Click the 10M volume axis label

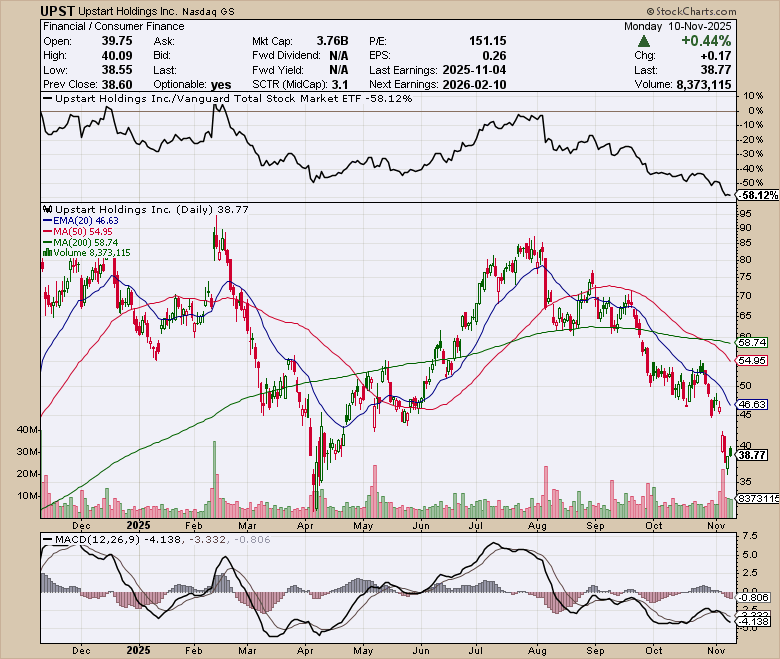click(27, 496)
